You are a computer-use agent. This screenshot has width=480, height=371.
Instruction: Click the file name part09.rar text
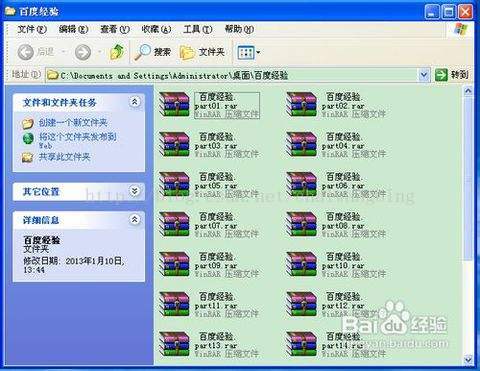pyautogui.click(x=216, y=266)
